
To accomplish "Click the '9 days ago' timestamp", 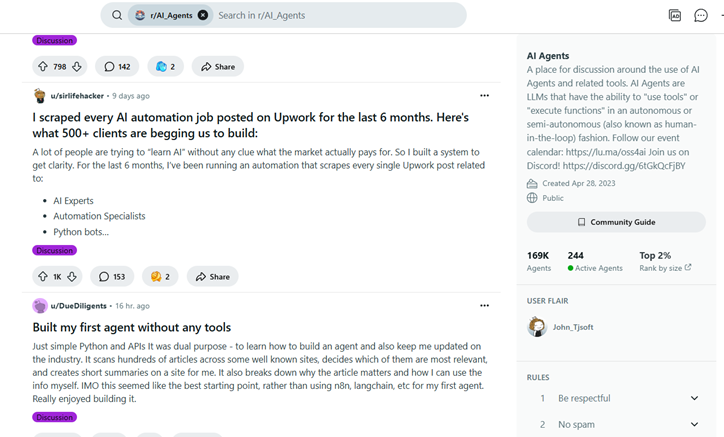I will point(131,96).
